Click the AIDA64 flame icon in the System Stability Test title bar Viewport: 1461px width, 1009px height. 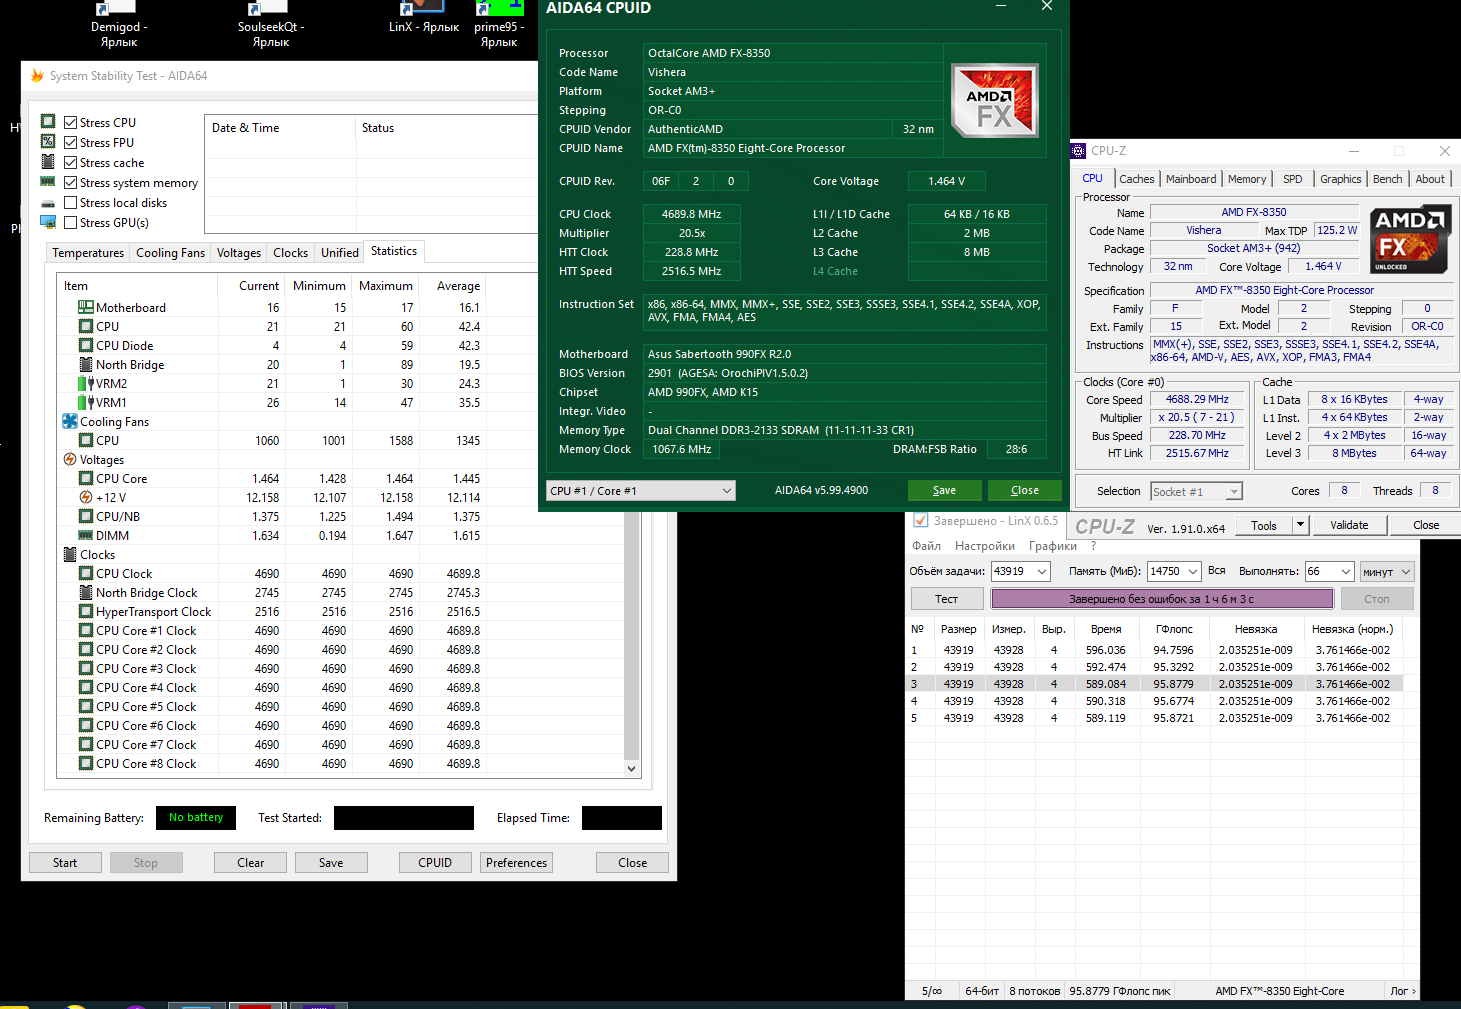[37, 76]
